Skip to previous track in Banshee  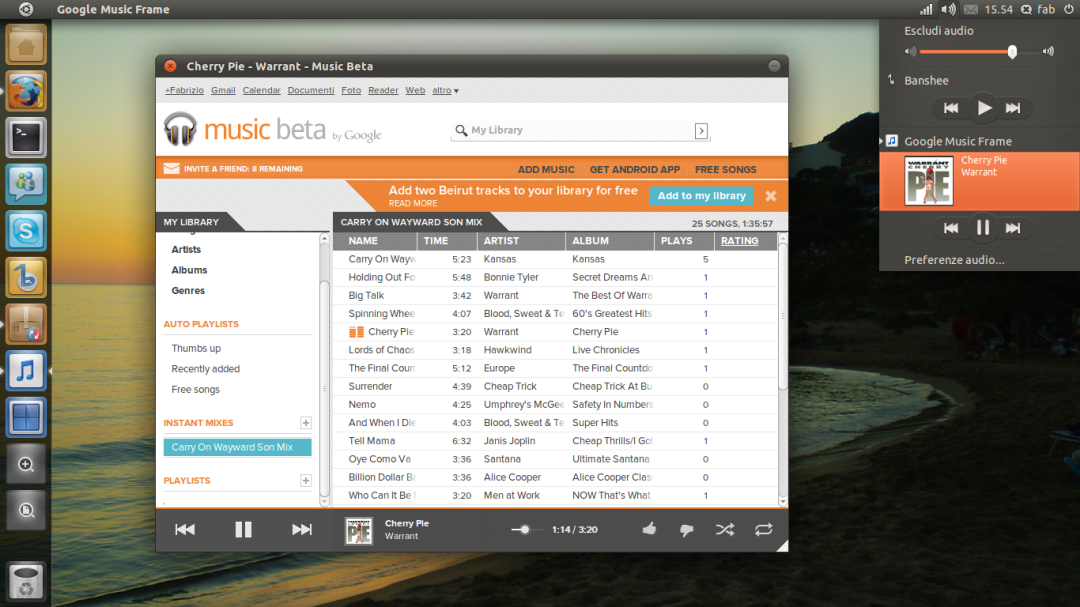(951, 108)
